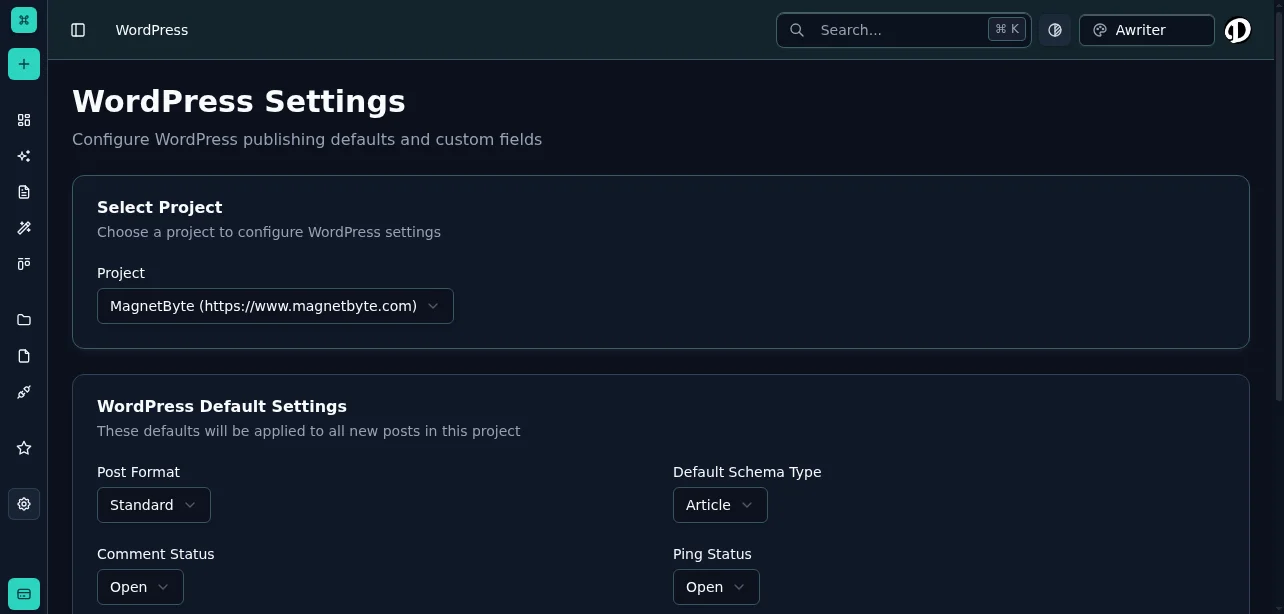
Task: Toggle the dark/light theme contrast icon
Action: 1055,30
